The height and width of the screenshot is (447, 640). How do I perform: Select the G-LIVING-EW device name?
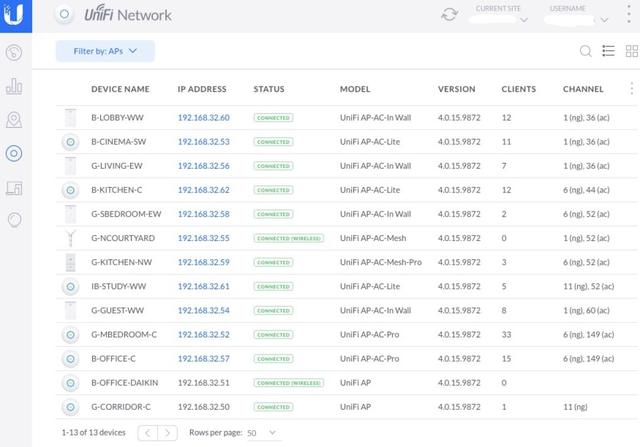click(x=117, y=166)
